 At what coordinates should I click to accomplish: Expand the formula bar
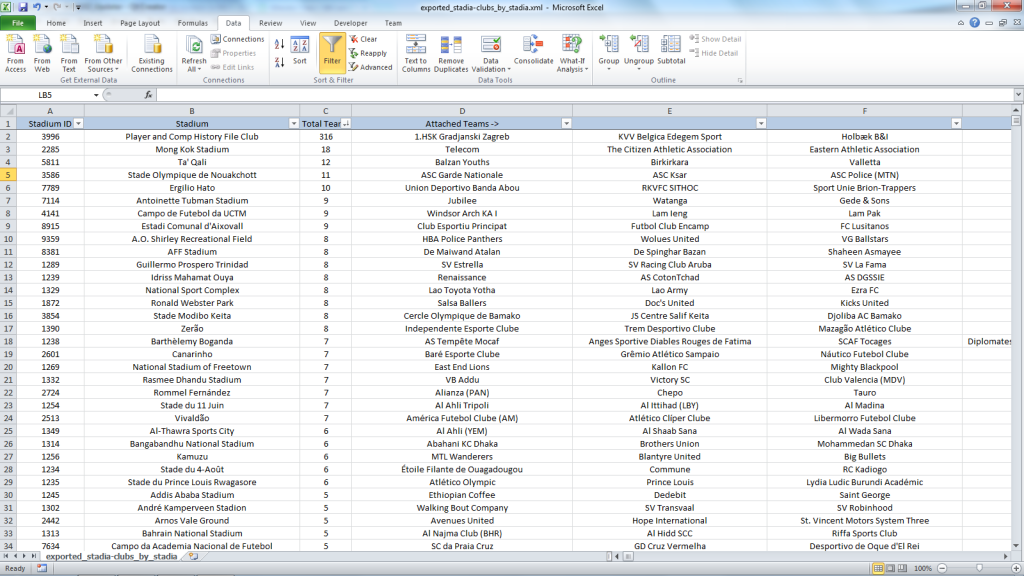pos(1018,95)
